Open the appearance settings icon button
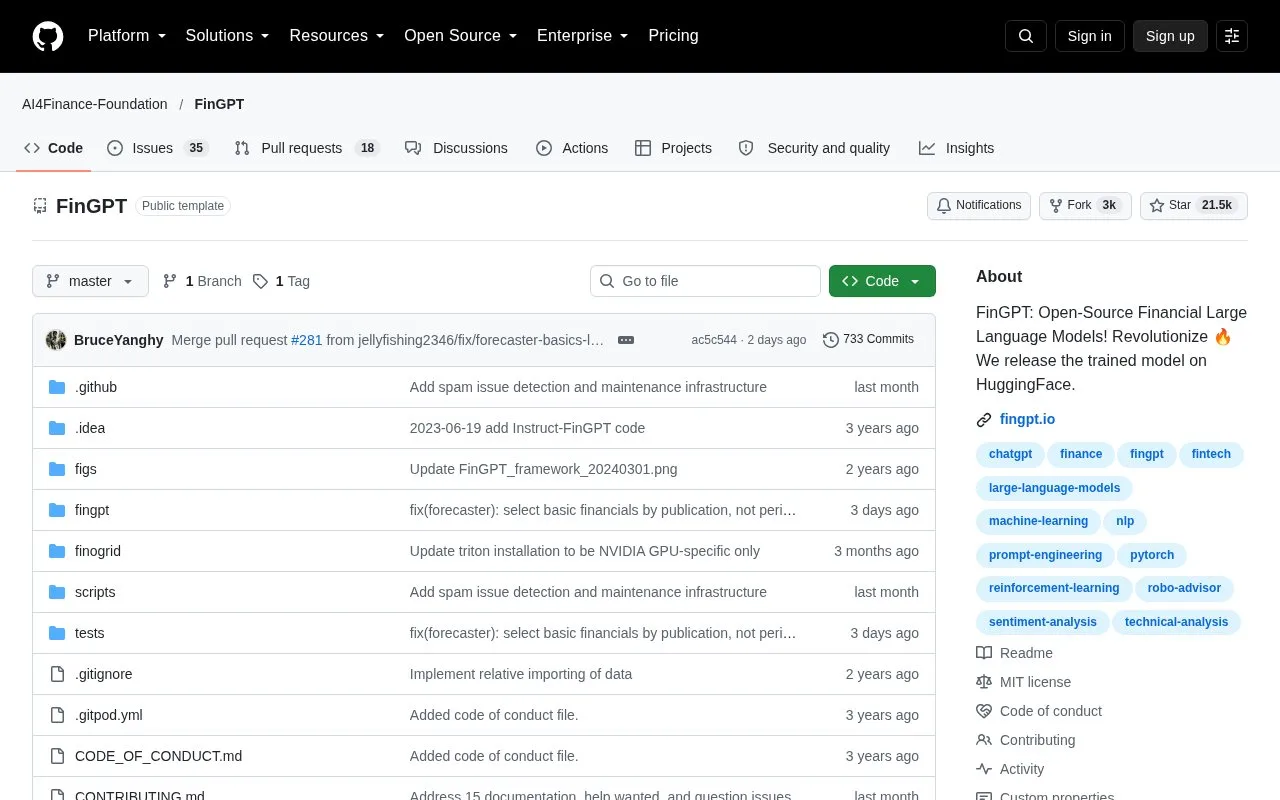The width and height of the screenshot is (1280, 800). 1232,36
